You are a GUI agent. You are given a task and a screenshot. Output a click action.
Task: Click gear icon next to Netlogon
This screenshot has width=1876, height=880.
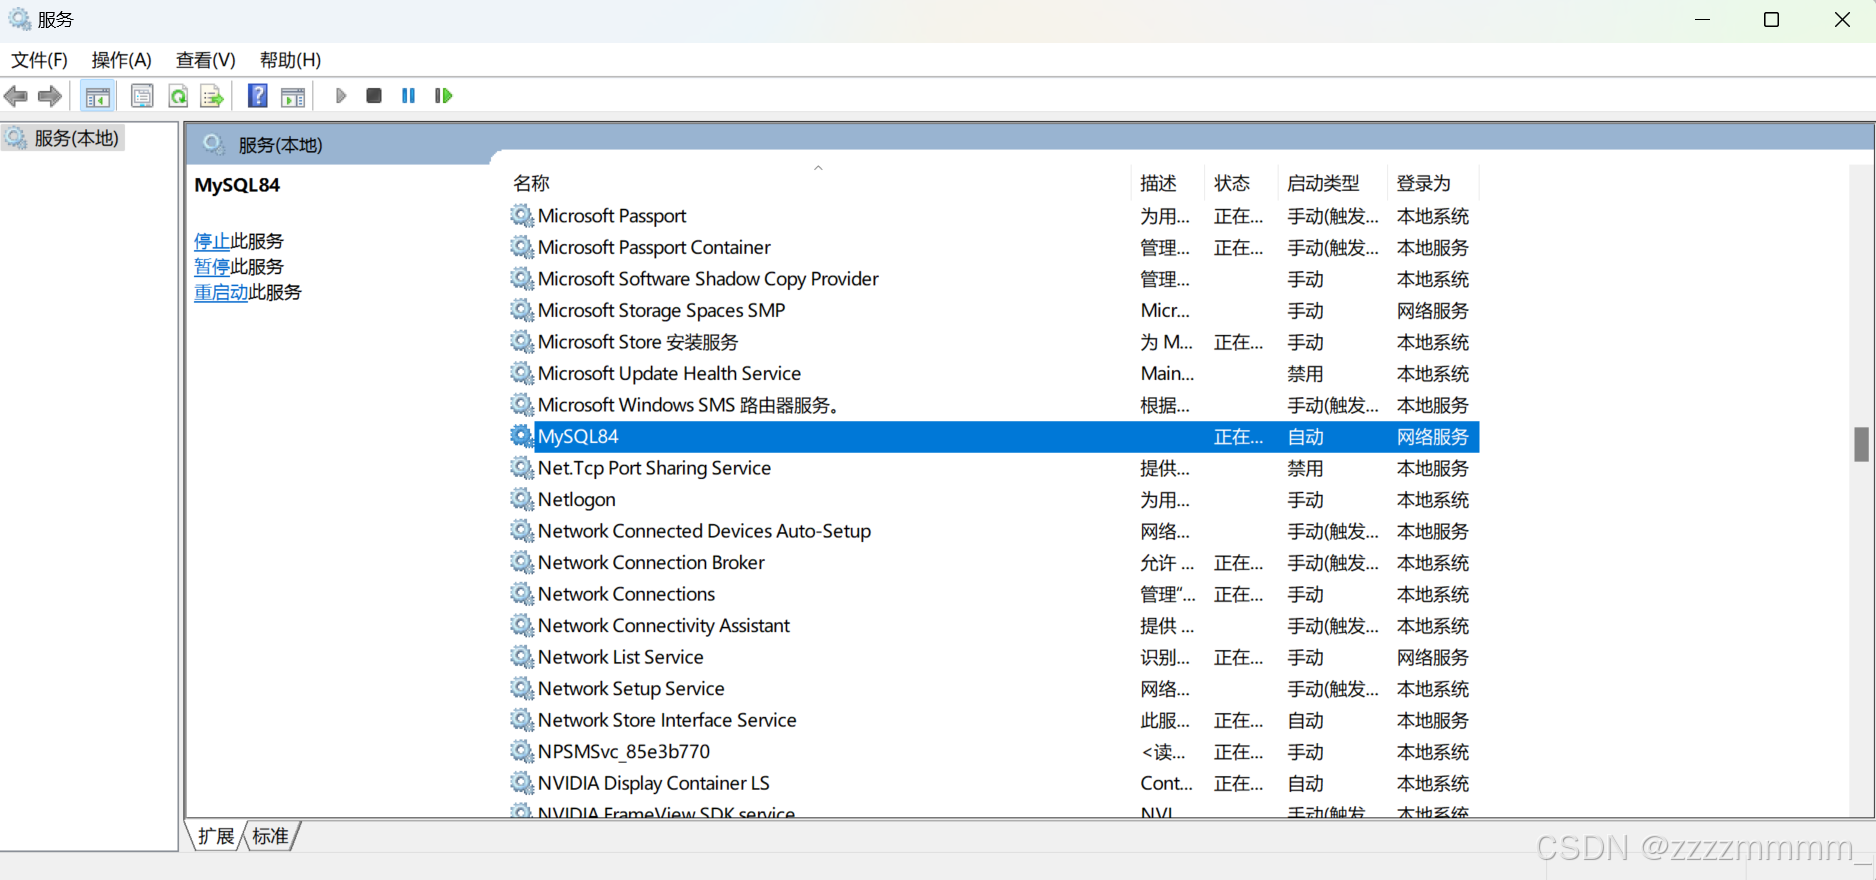click(522, 499)
